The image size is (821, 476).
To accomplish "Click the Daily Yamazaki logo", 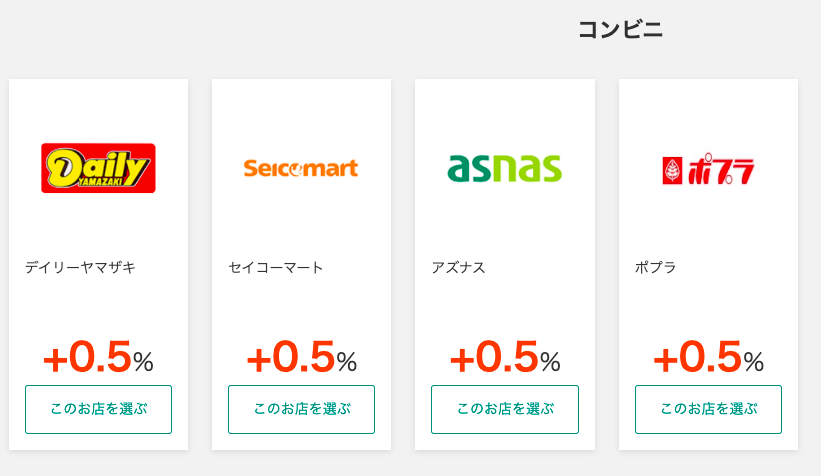I will coord(98,168).
